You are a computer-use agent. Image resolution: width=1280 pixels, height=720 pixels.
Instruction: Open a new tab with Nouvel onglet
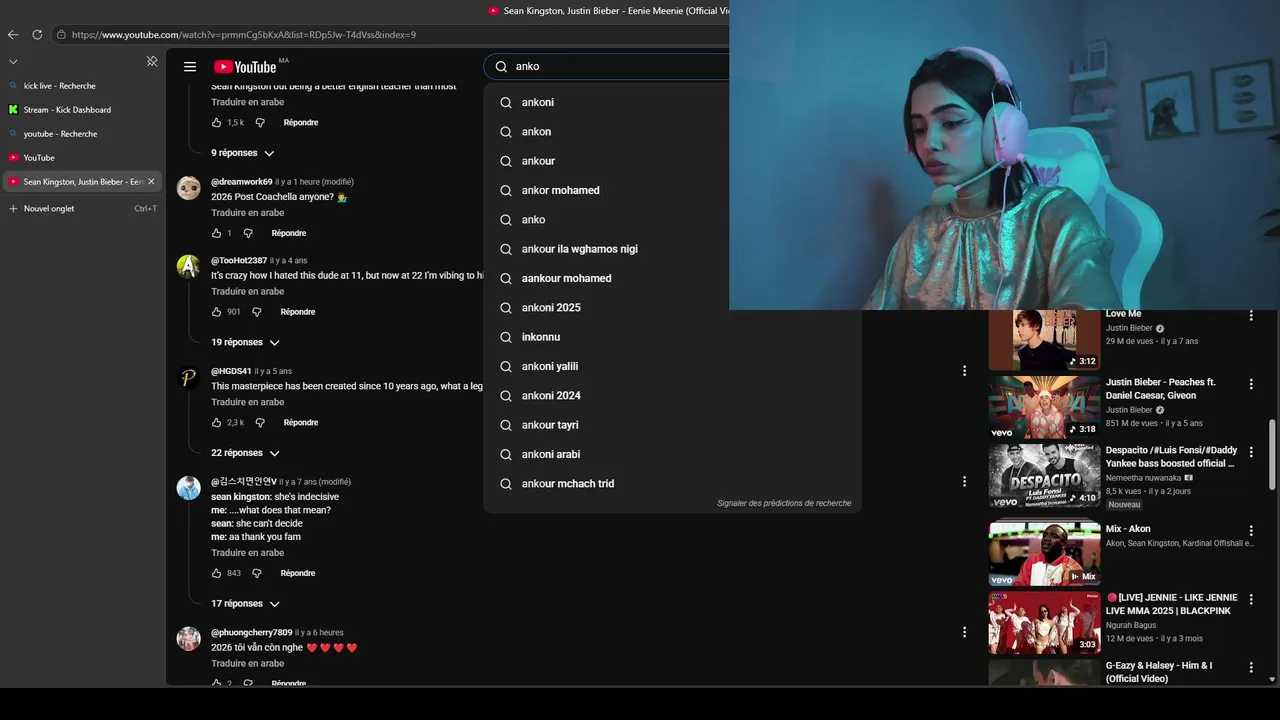click(x=81, y=209)
